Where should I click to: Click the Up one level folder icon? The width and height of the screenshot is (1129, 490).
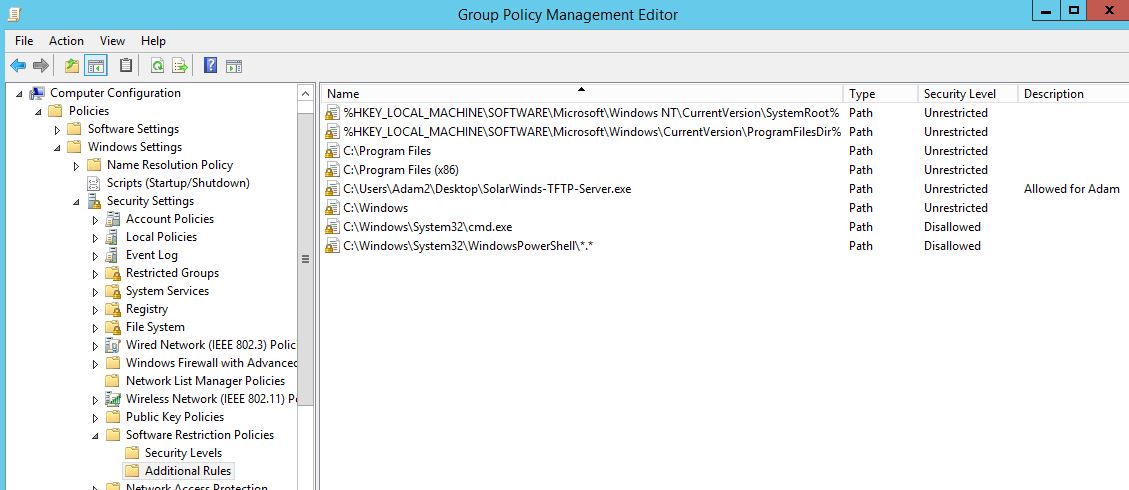[72, 66]
